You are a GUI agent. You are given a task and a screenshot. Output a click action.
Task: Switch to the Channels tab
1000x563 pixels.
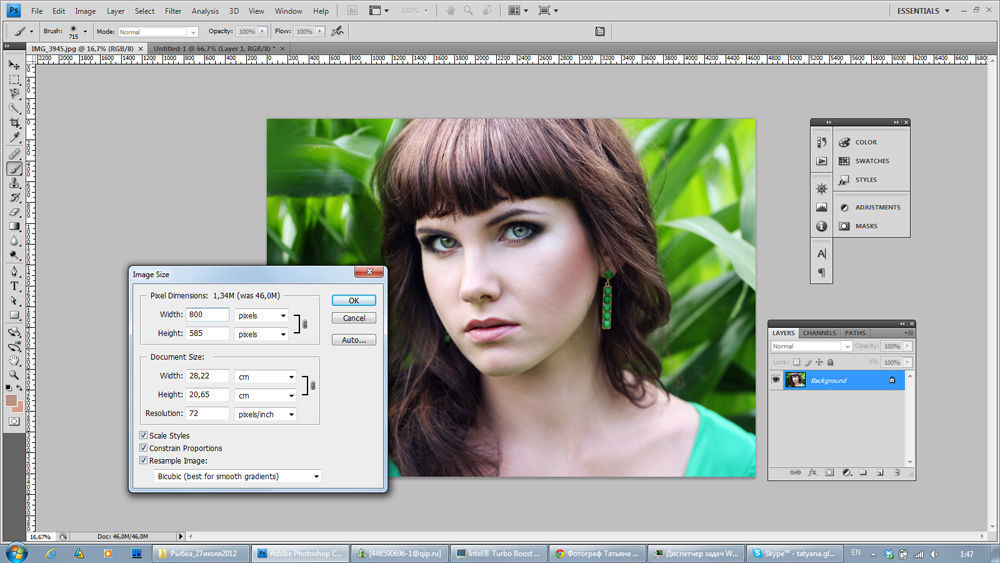(x=819, y=333)
